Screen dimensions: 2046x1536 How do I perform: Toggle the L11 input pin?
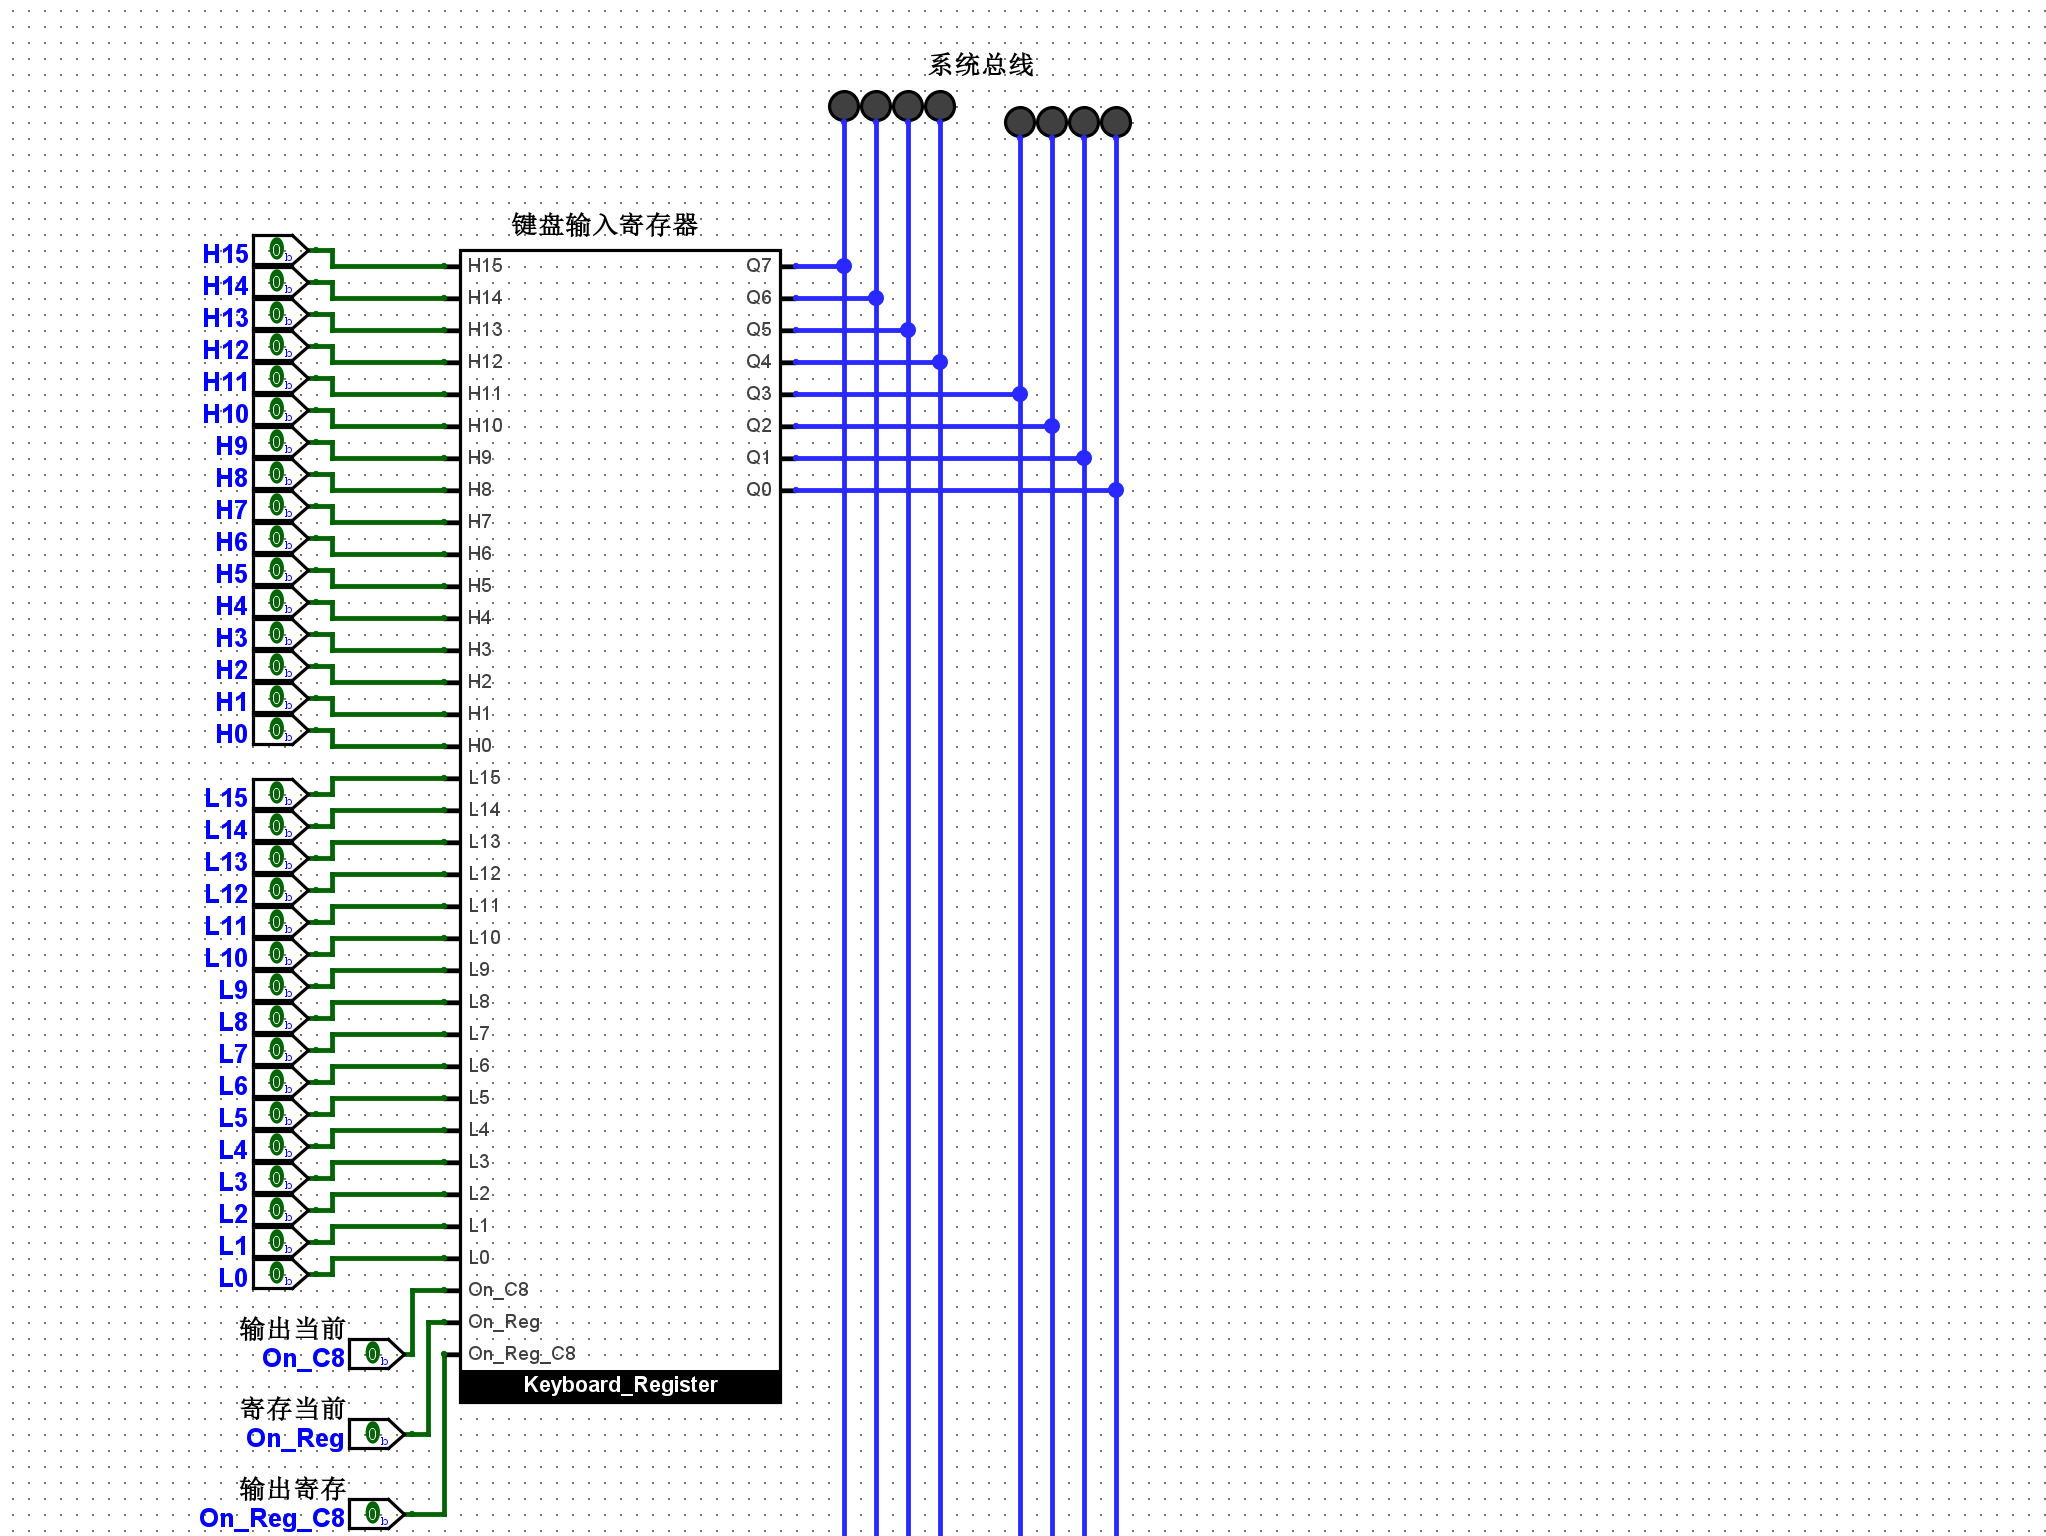point(280,922)
